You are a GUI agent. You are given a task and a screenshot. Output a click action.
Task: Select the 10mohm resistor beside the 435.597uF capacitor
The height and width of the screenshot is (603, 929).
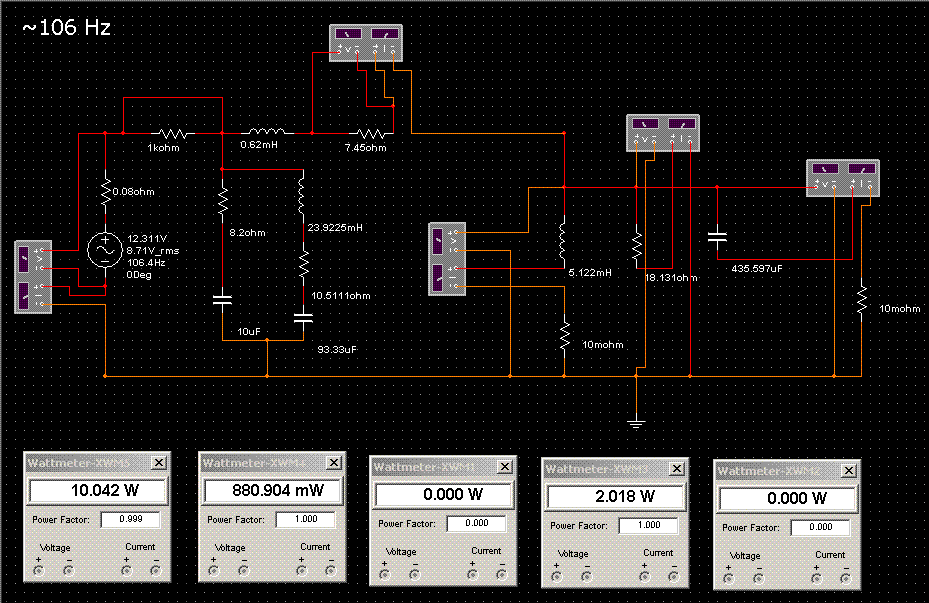coord(862,300)
